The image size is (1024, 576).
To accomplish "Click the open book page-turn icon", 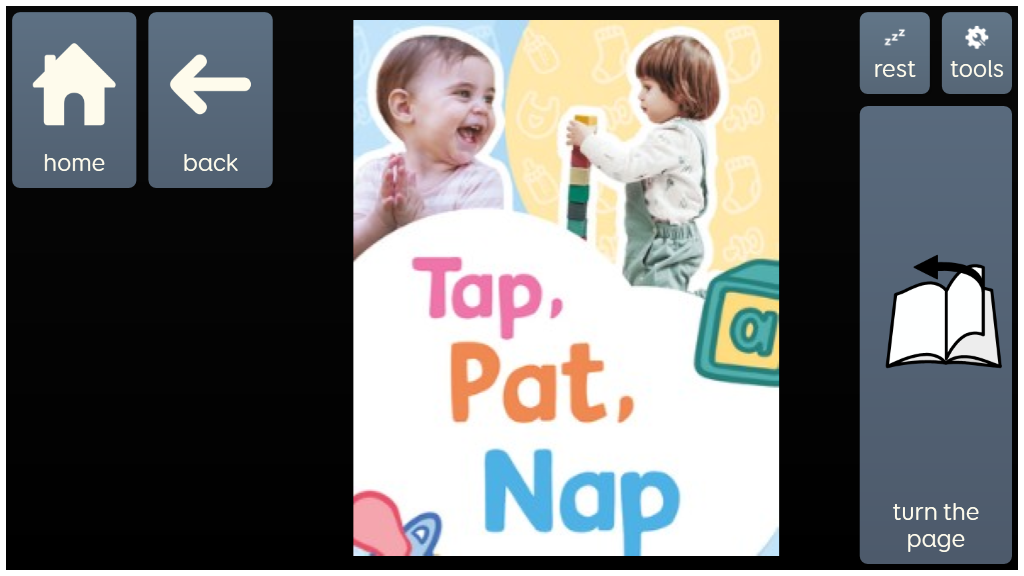I will coord(943,312).
